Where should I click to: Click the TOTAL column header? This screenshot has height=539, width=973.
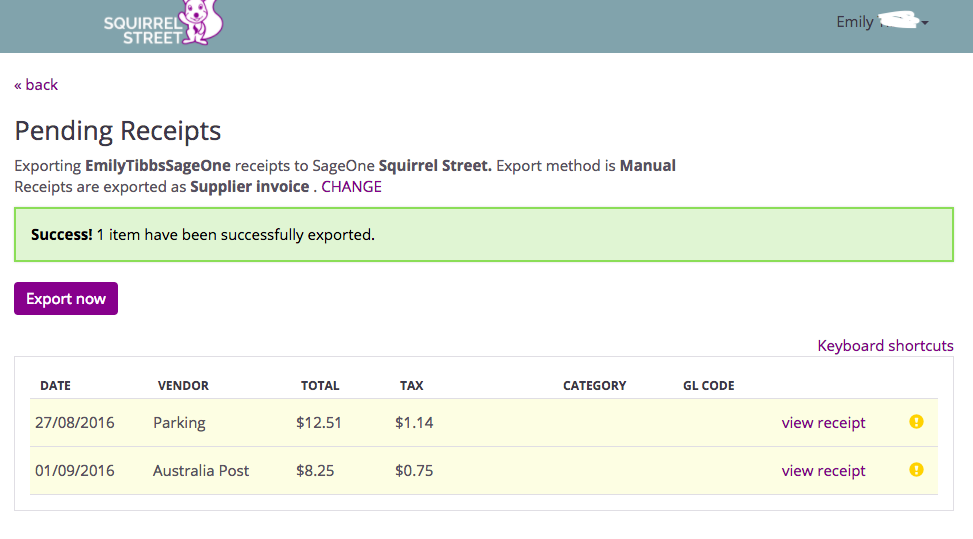(320, 386)
